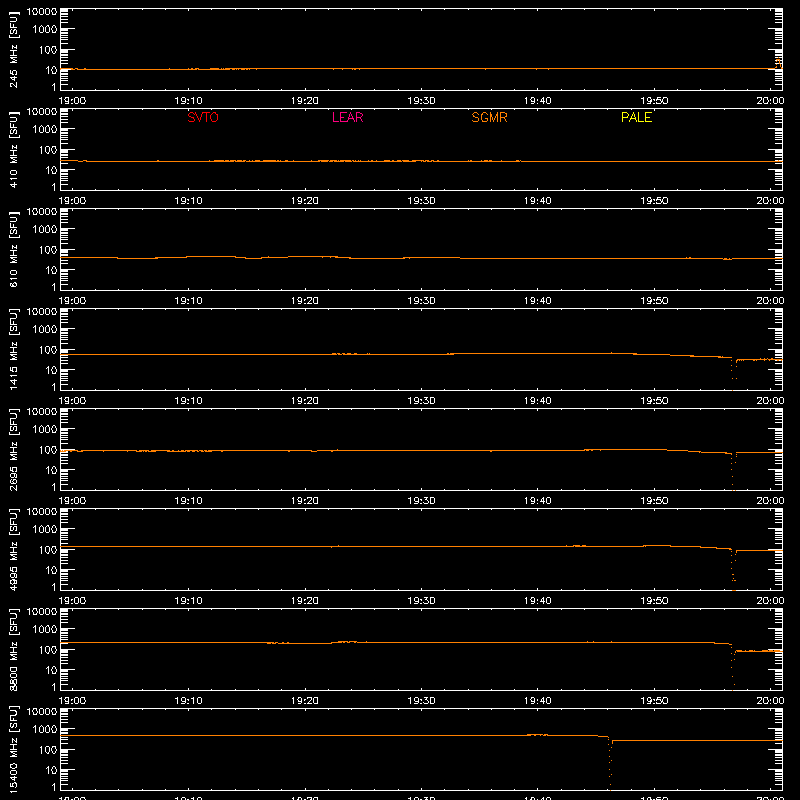The height and width of the screenshot is (800, 800).
Task: Select the 2695 MHz [SFU] axis title
Action: pyautogui.click(x=13, y=449)
